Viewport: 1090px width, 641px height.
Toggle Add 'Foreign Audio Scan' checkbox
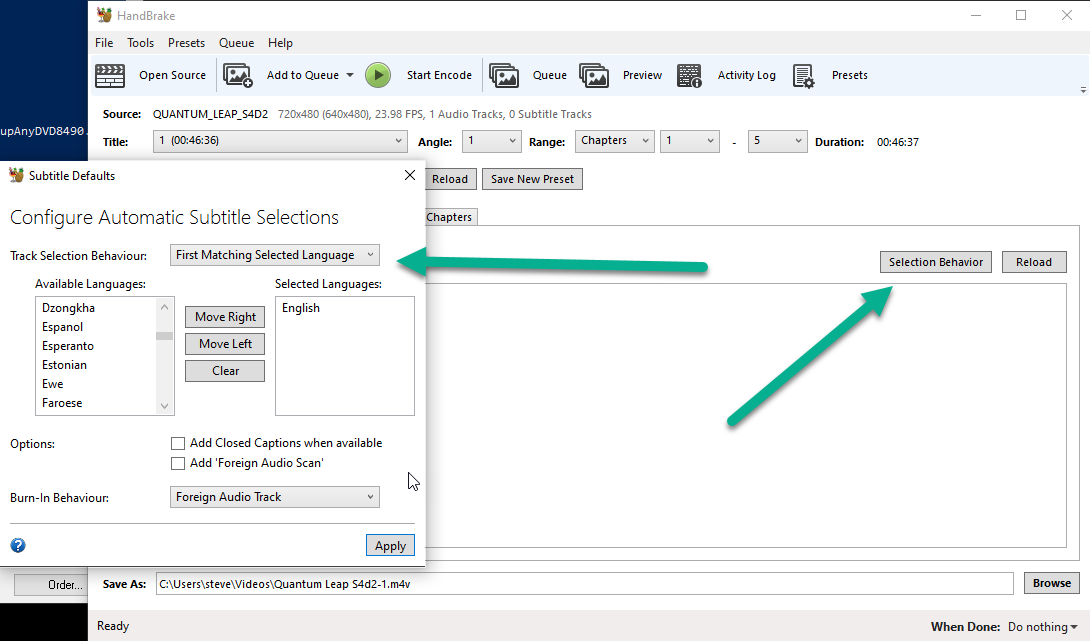pos(178,463)
